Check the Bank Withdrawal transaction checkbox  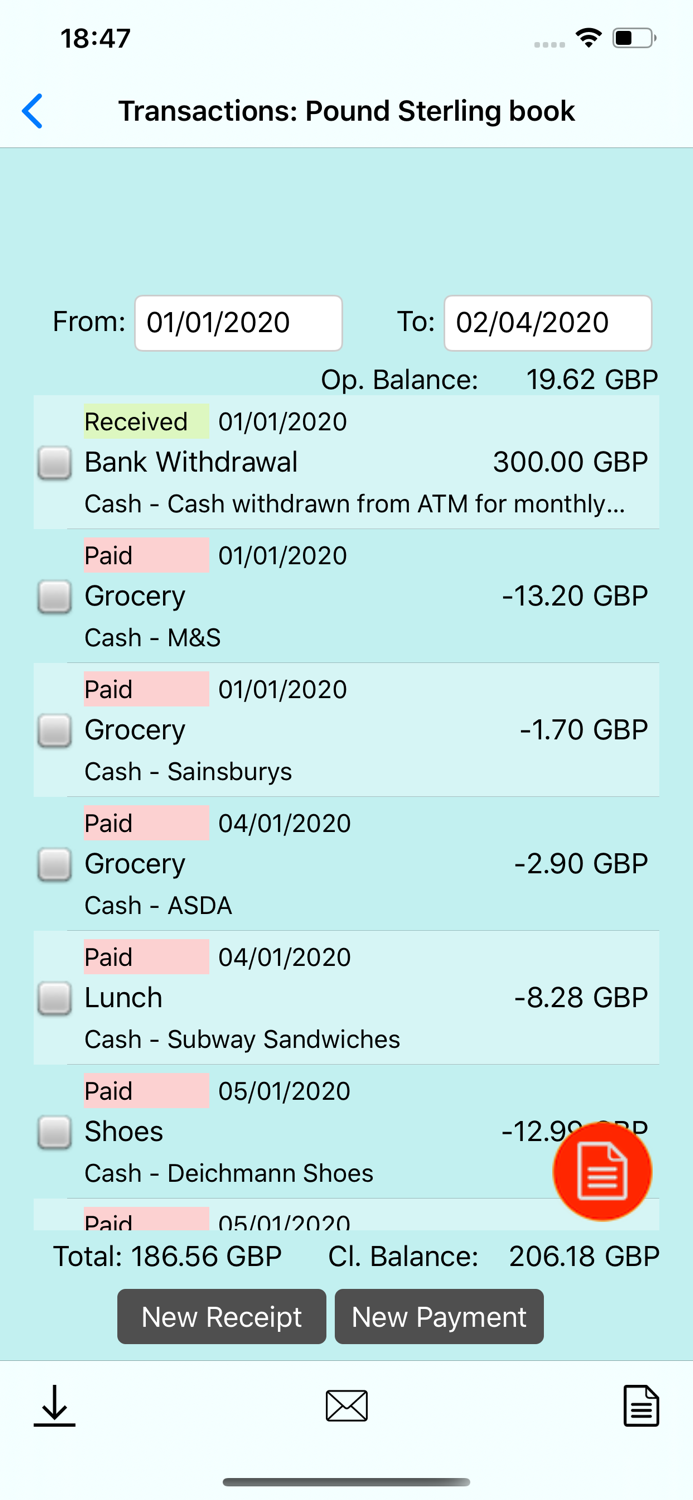[54, 462]
